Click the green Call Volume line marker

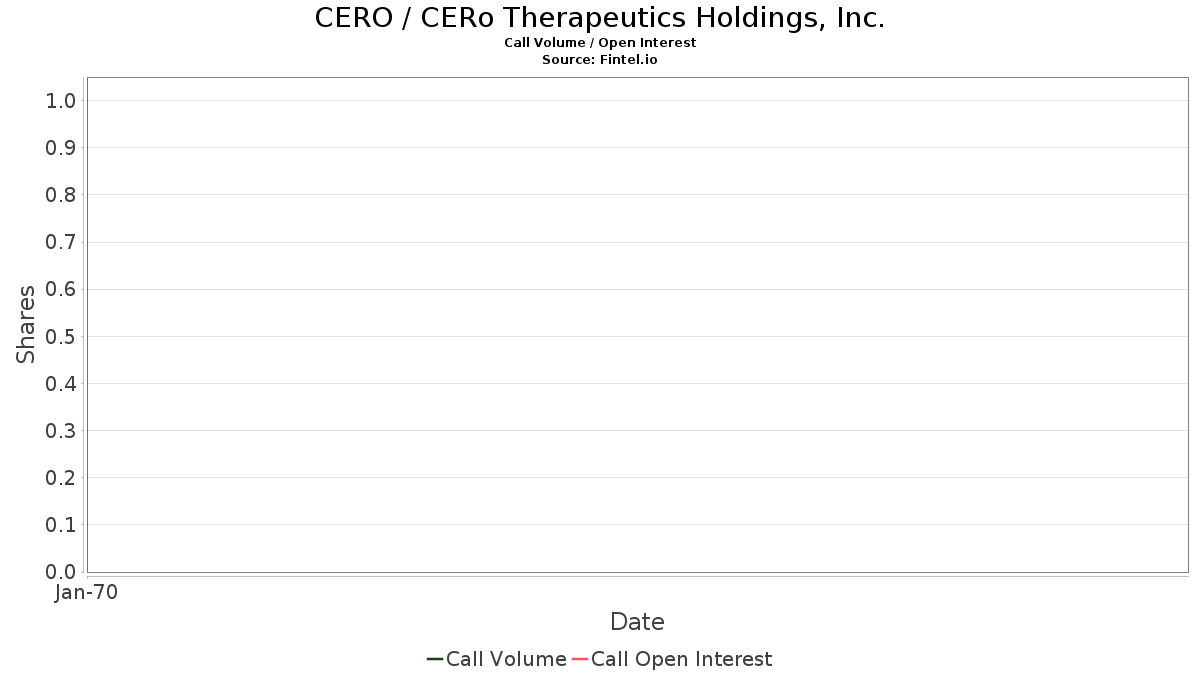tap(435, 659)
